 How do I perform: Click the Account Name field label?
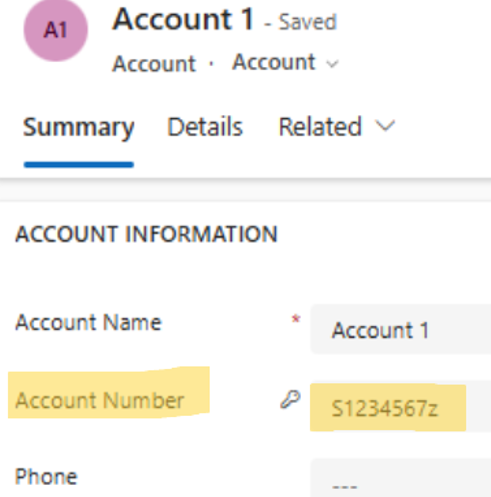89,323
